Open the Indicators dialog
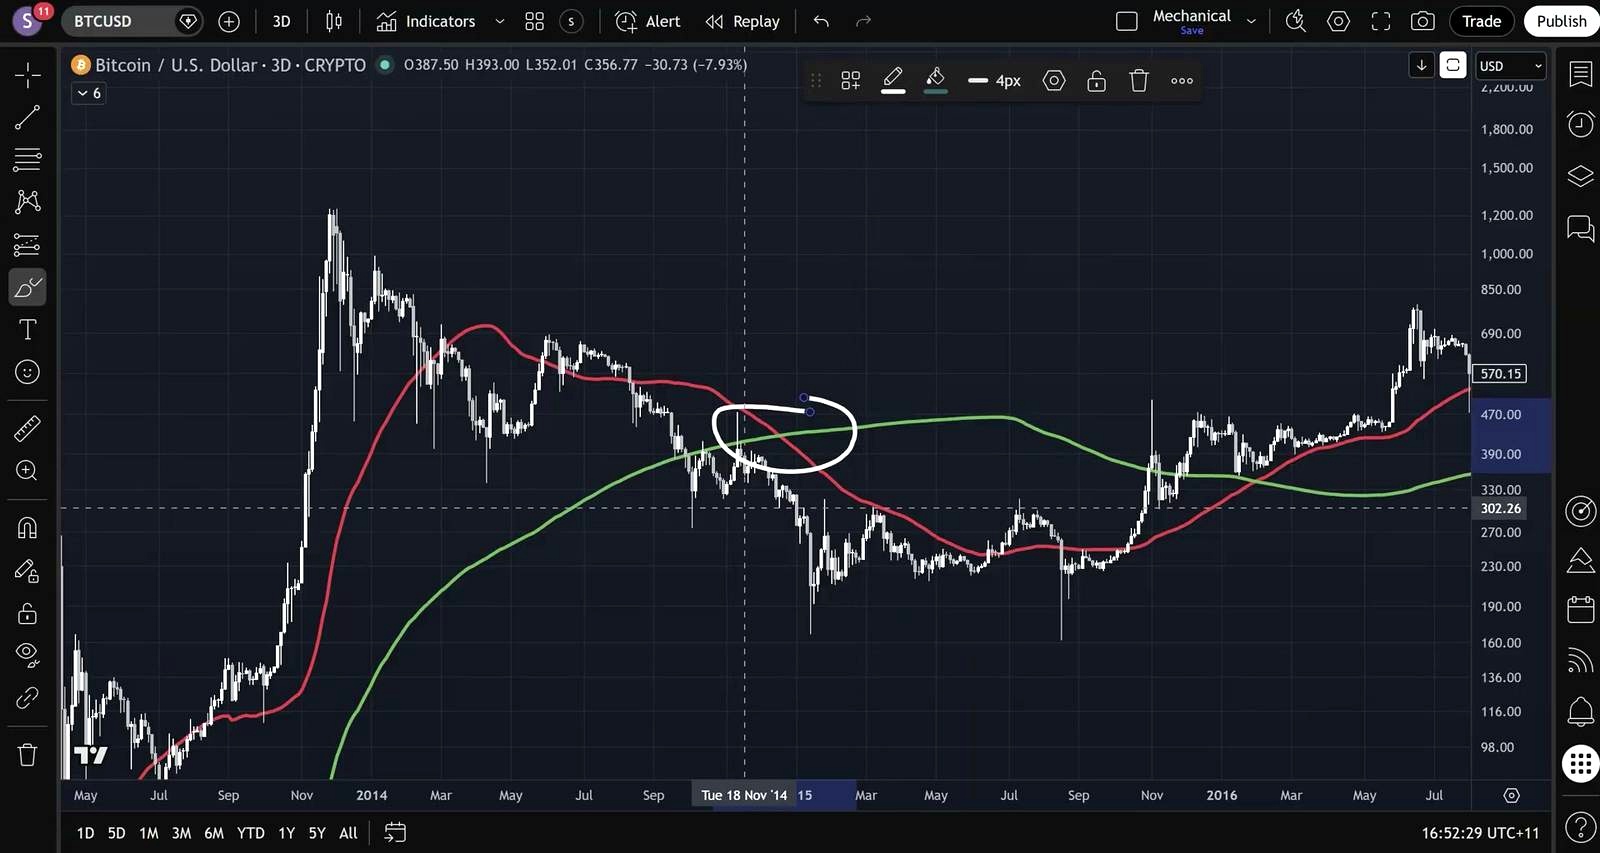Viewport: 1600px width, 853px height. click(x=426, y=21)
